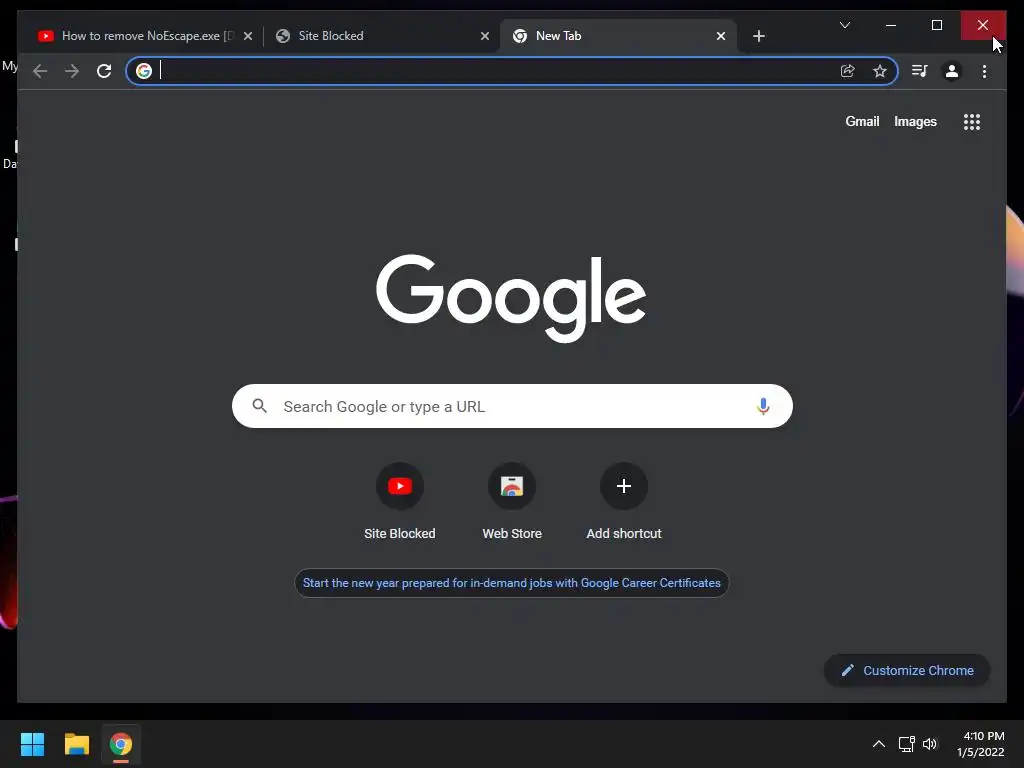
Task: Share this page via share icon
Action: click(x=848, y=71)
